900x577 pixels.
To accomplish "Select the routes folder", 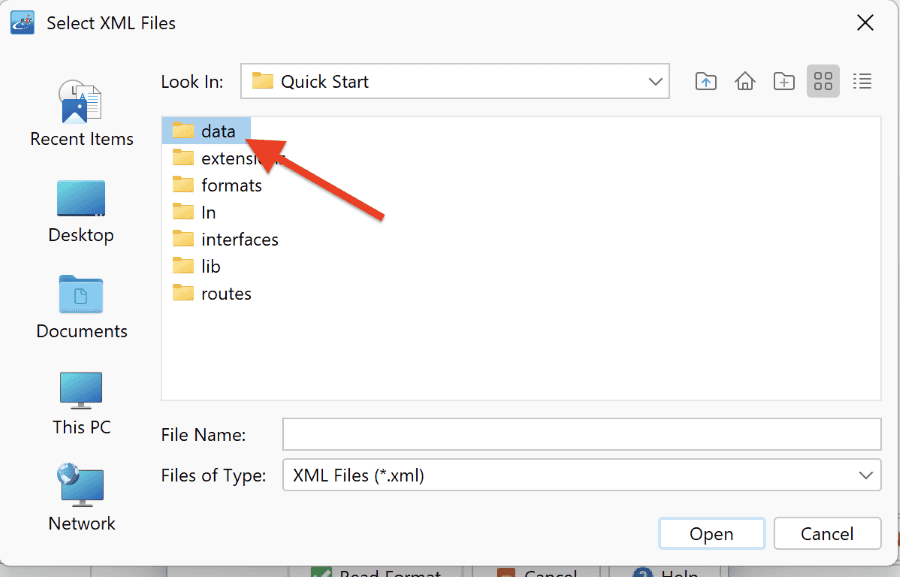I will pos(212,293).
